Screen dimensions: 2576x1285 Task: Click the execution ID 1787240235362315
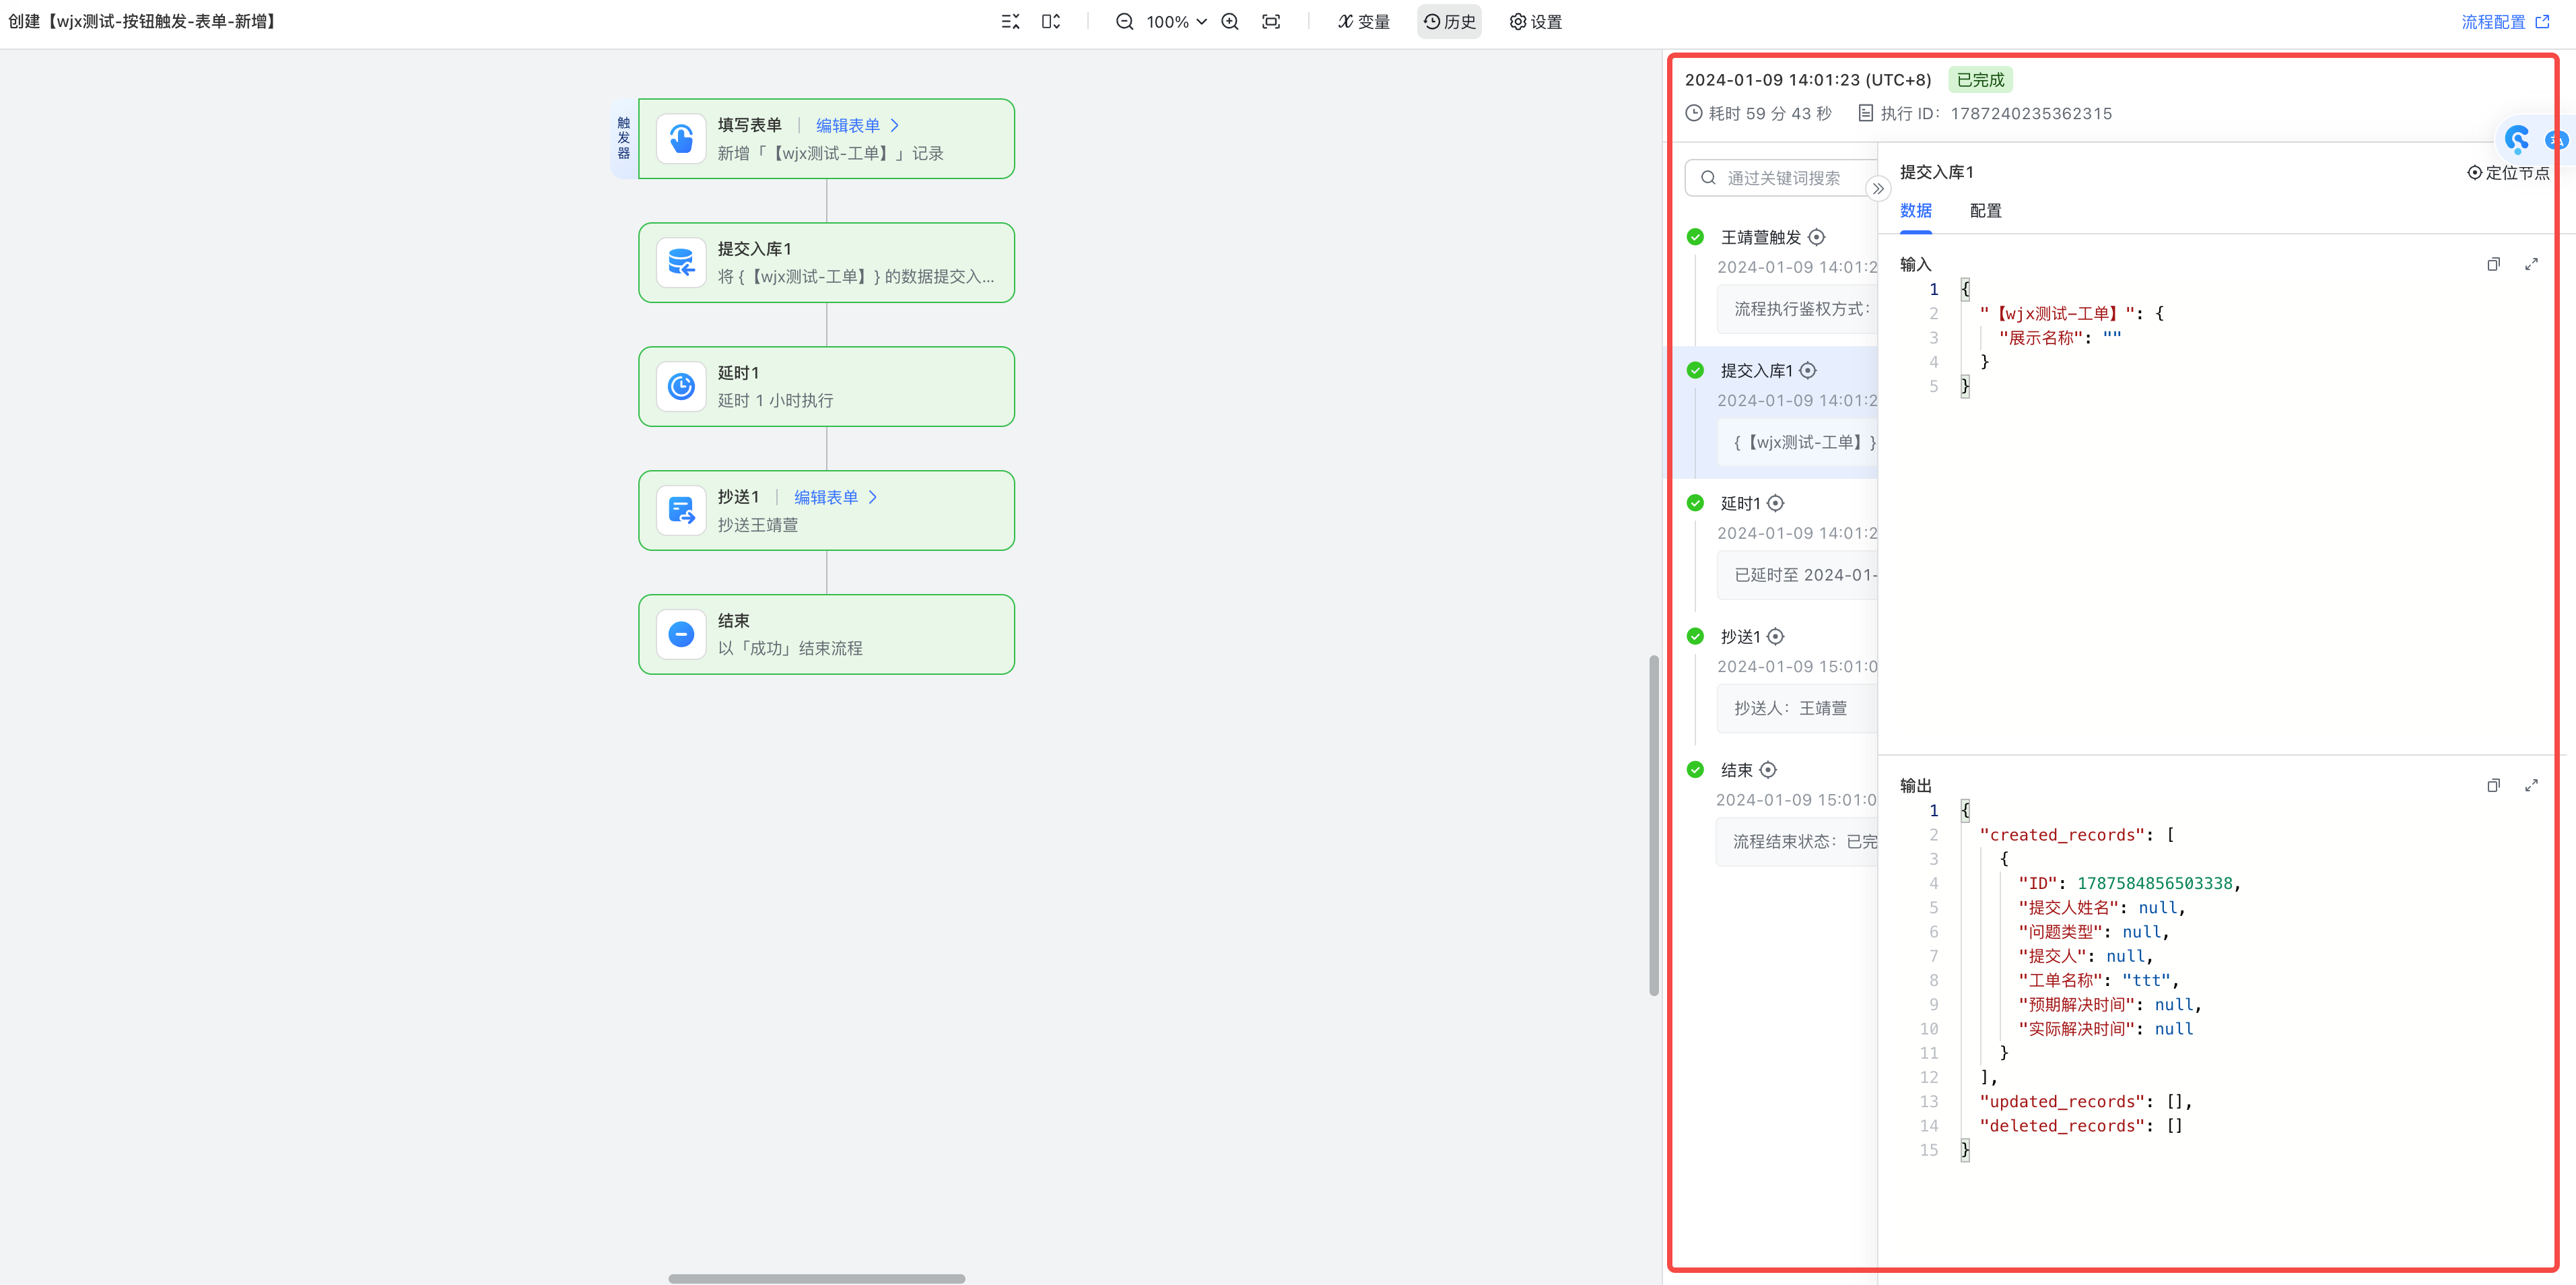coord(2031,114)
